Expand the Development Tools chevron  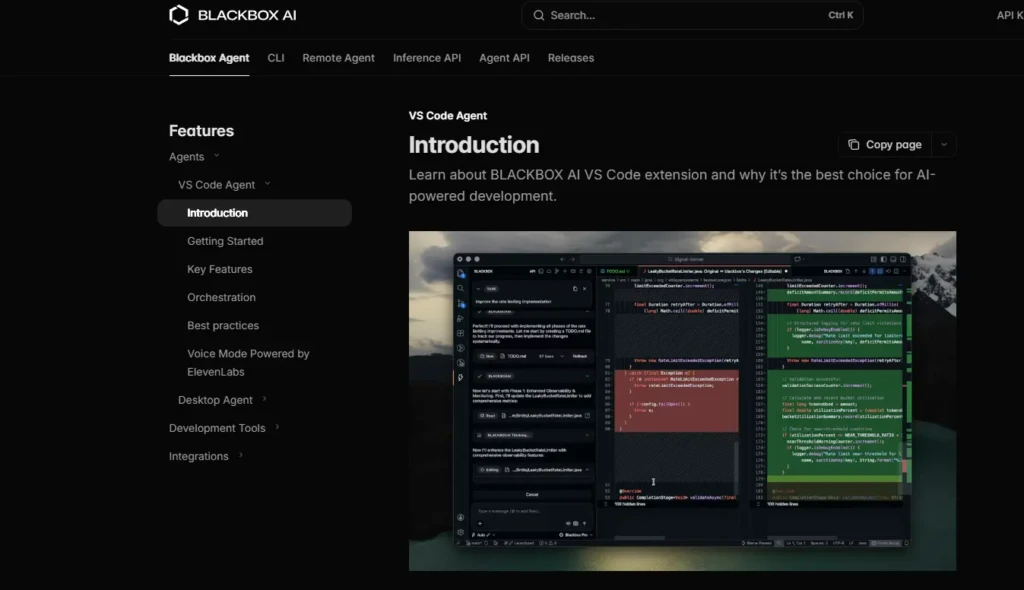277,427
